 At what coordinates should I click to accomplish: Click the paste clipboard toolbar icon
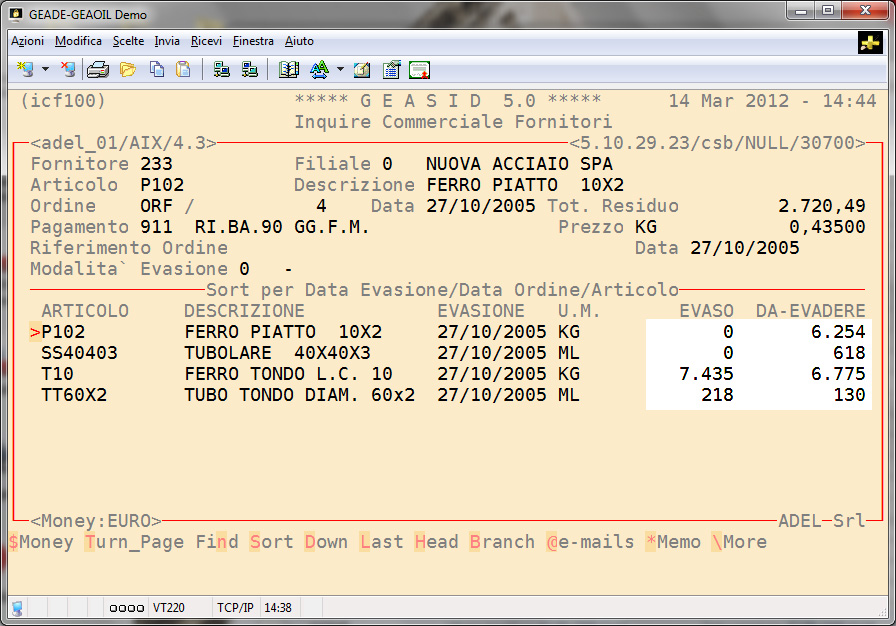tap(183, 70)
